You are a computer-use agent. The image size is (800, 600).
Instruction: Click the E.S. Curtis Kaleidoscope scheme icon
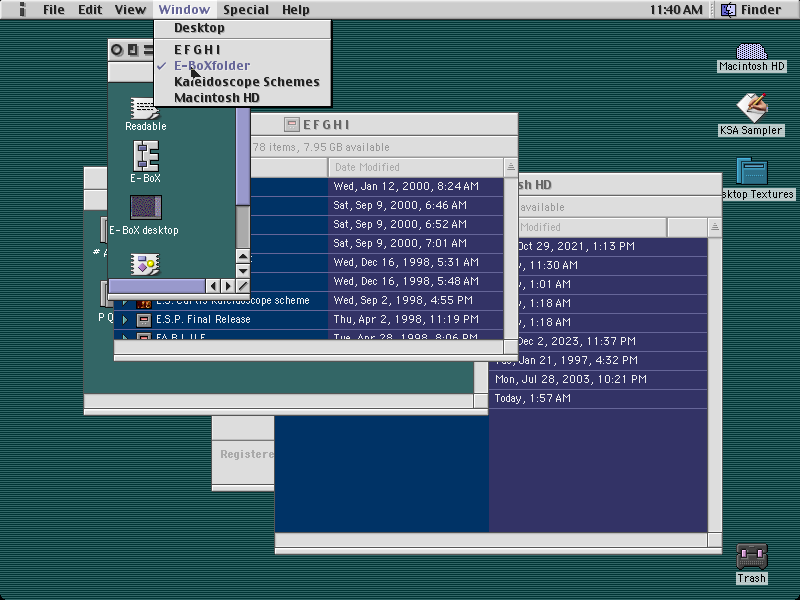pyautogui.click(x=144, y=304)
